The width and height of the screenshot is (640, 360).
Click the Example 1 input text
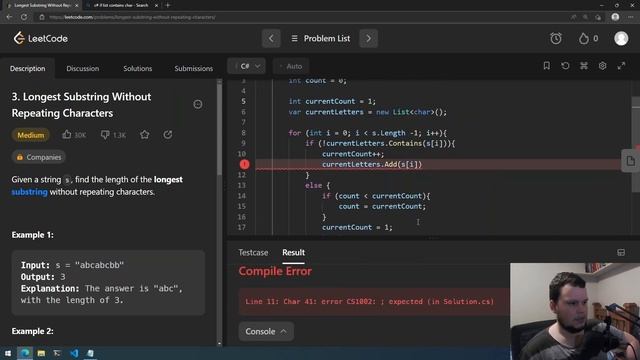[72, 265]
